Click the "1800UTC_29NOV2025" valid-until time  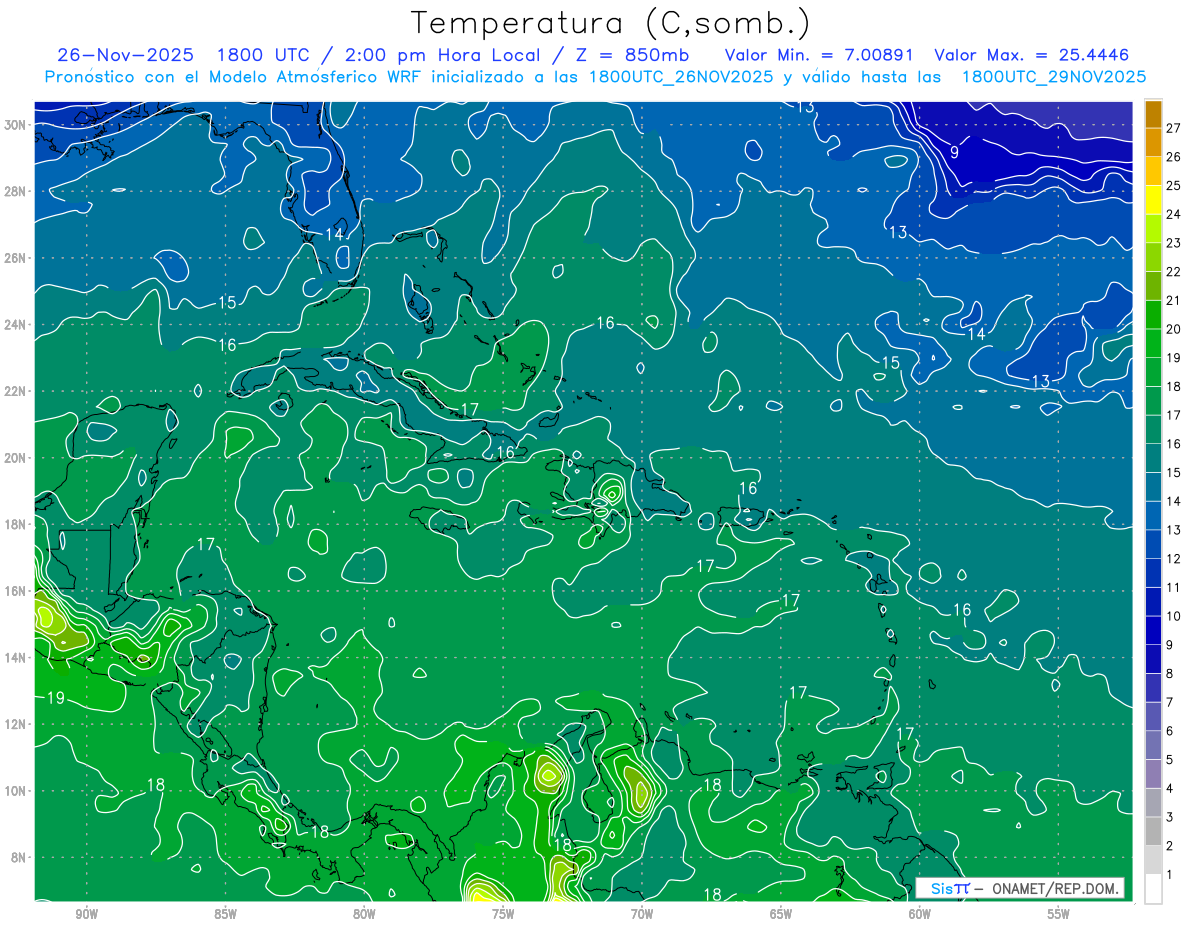pos(1054,76)
